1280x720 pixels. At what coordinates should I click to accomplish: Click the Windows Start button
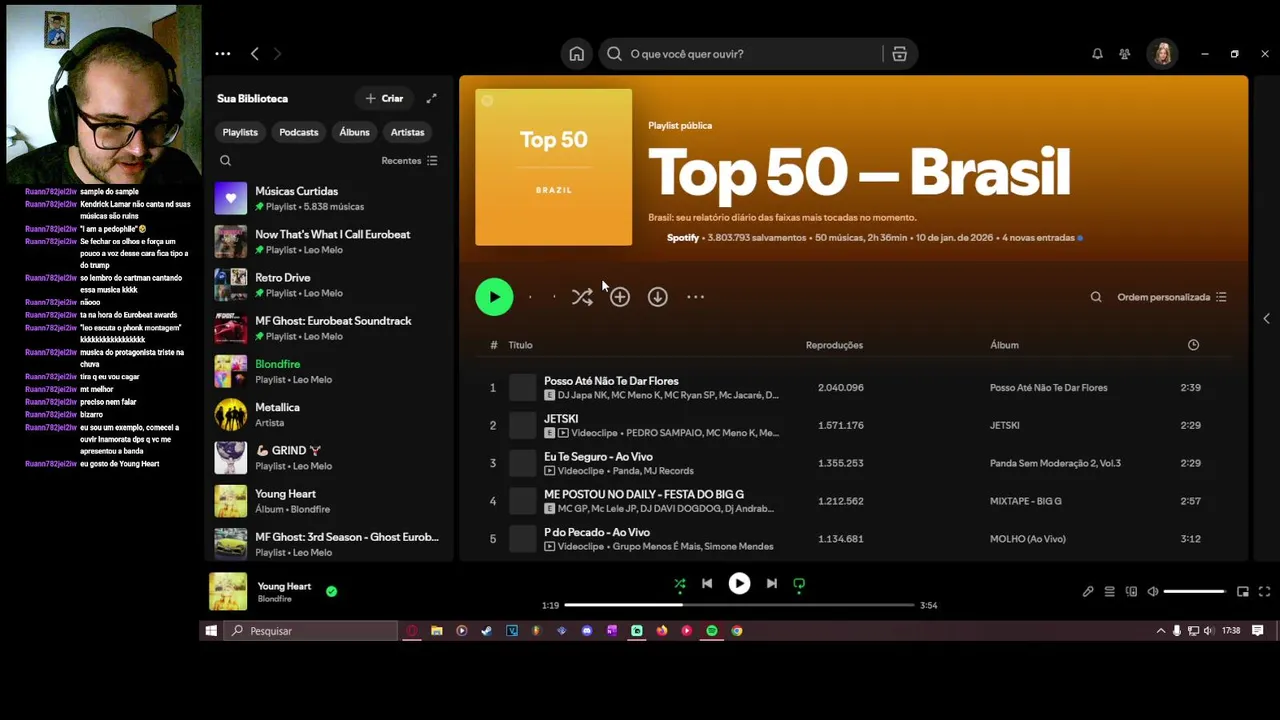tap(211, 631)
